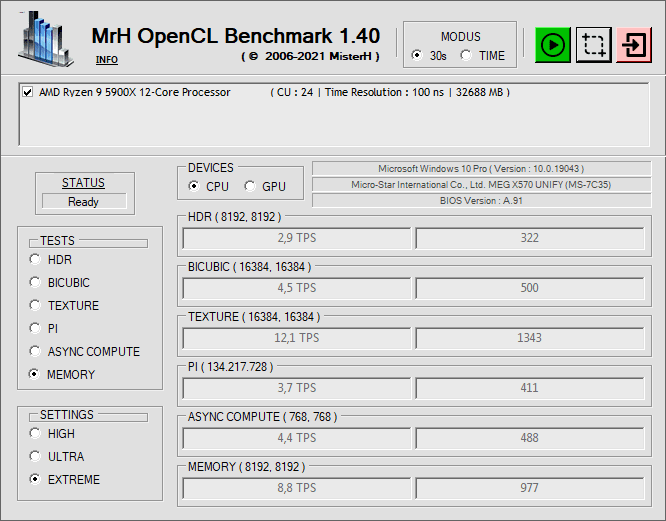Click the HDR score field showing 322
This screenshot has width=666, height=521.
click(x=530, y=238)
